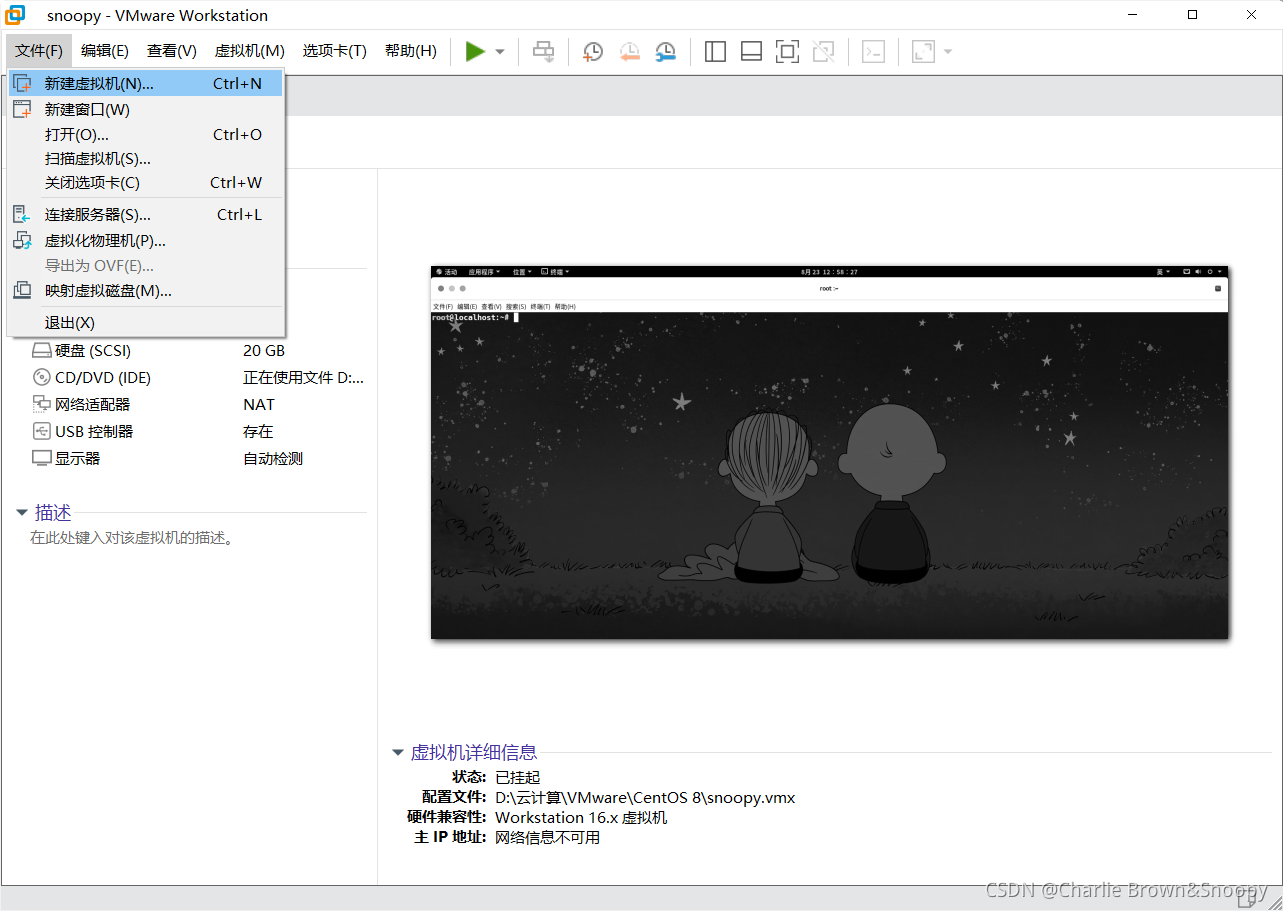1283x911 pixels.
Task: Click the console view icon
Action: 873,51
